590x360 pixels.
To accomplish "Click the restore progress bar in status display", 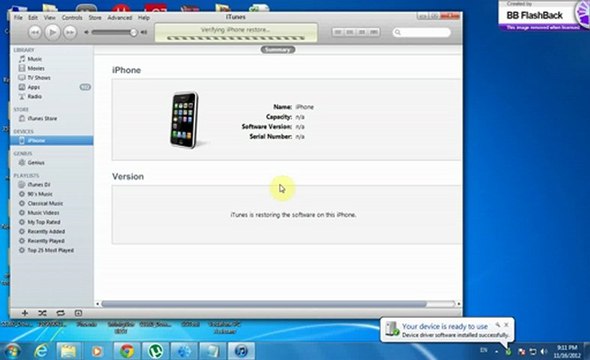I will pyautogui.click(x=236, y=38).
